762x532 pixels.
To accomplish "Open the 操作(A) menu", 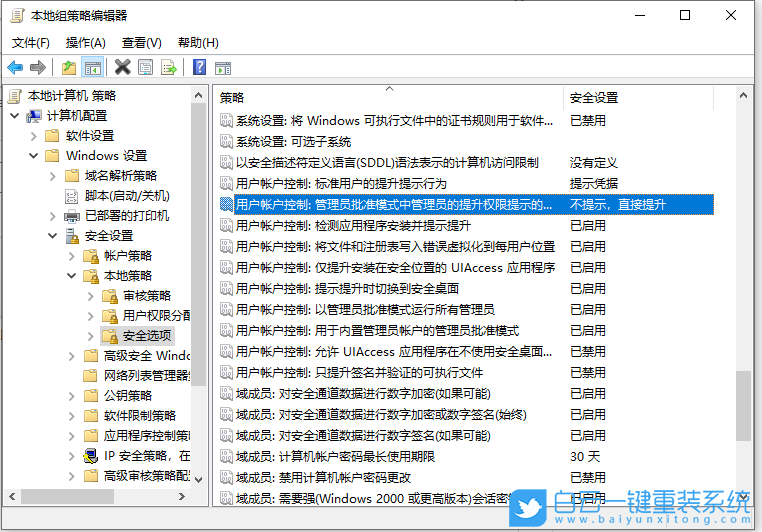I will coord(86,43).
